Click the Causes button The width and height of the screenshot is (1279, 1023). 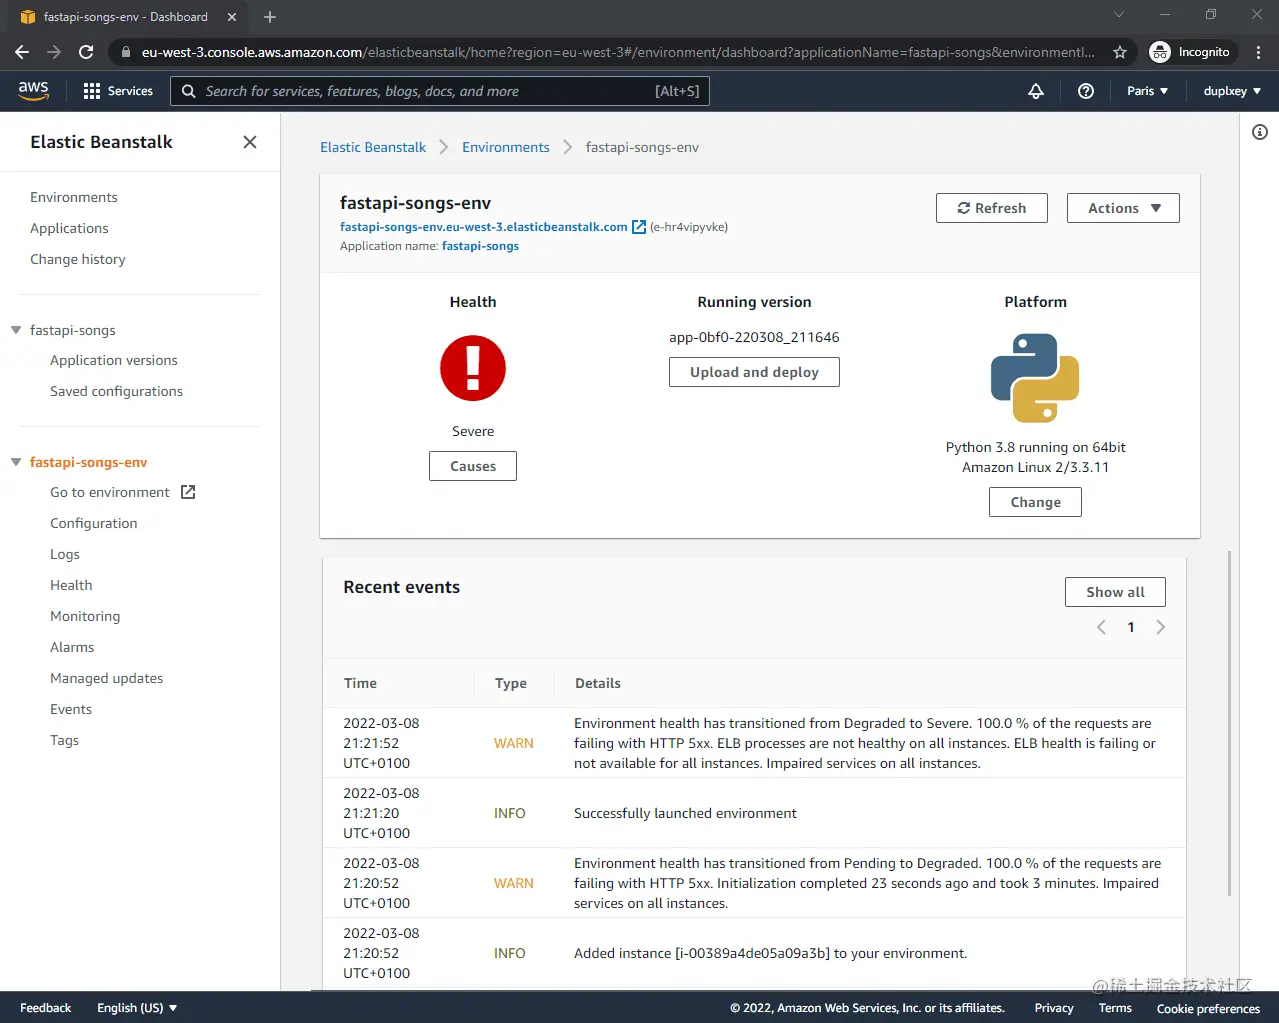tap(473, 466)
